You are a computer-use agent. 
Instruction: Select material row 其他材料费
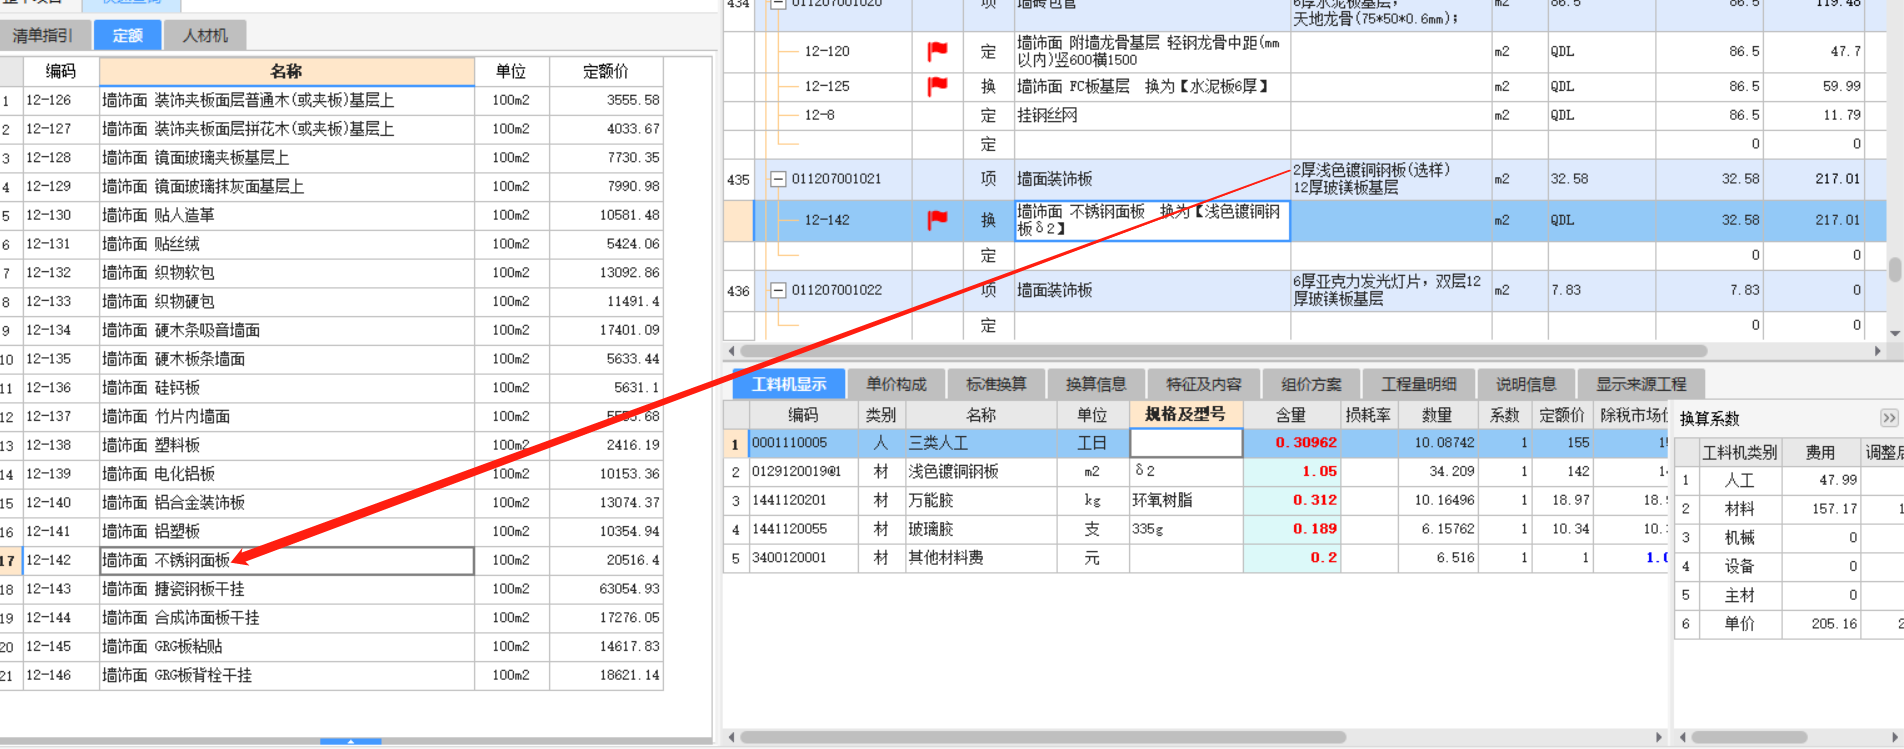click(x=1195, y=558)
